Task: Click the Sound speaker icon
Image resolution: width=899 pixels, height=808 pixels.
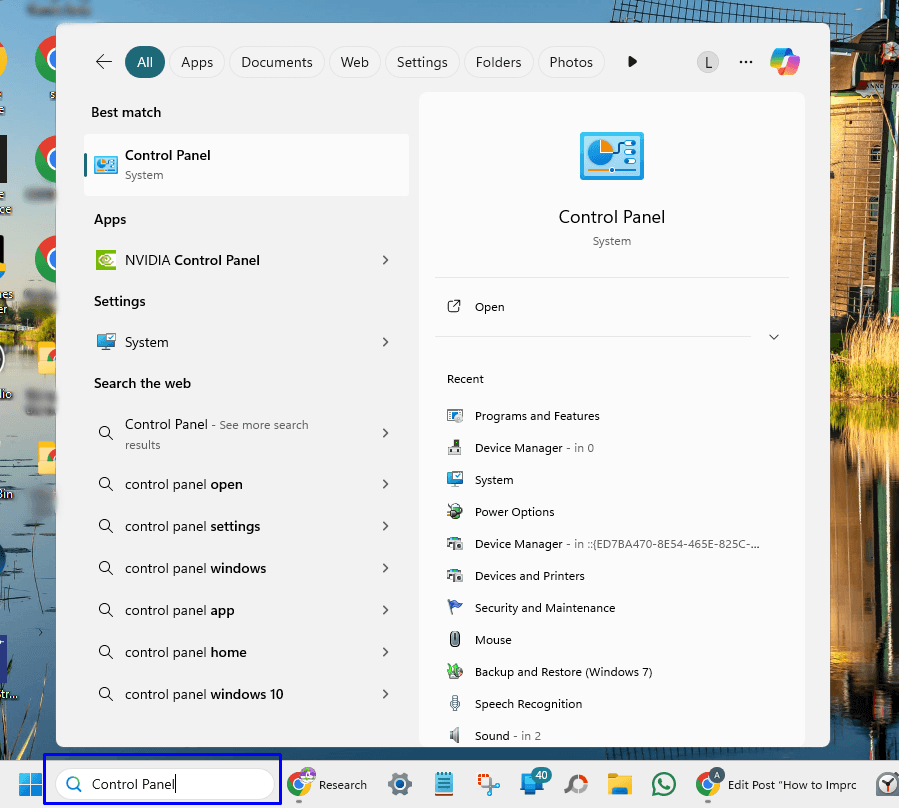Action: point(455,735)
